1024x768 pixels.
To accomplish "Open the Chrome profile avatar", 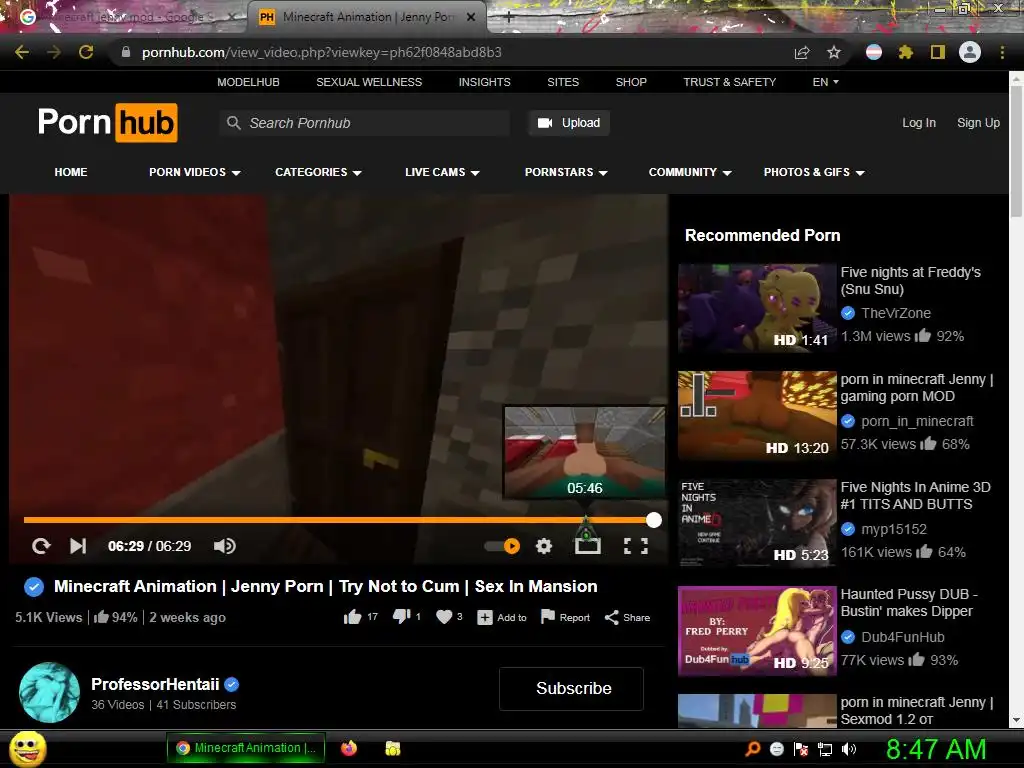I will pos(970,52).
